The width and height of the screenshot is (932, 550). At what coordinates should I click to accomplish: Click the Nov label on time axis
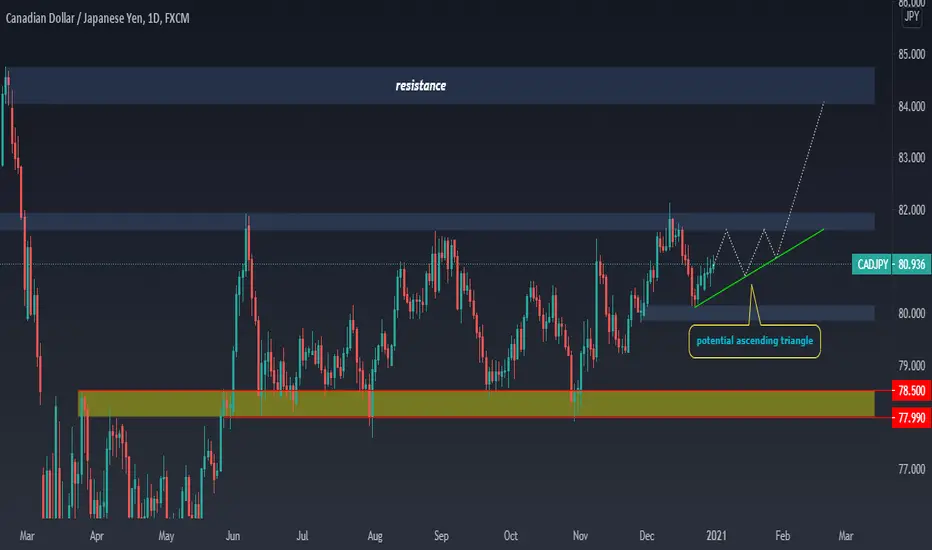[x=580, y=536]
